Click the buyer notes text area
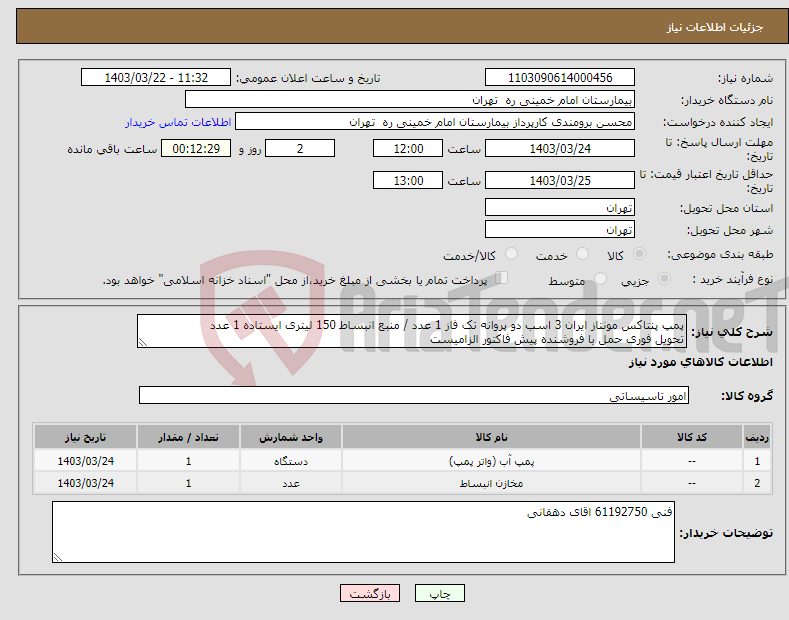The width and height of the screenshot is (789, 620). (363, 532)
